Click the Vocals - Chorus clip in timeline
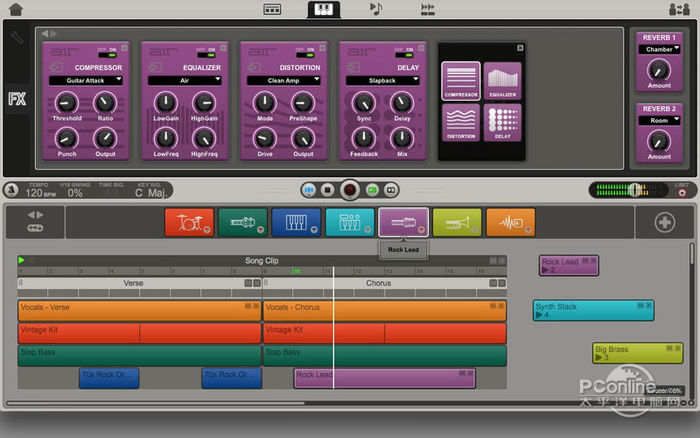This screenshot has height=438, width=700. click(x=385, y=308)
